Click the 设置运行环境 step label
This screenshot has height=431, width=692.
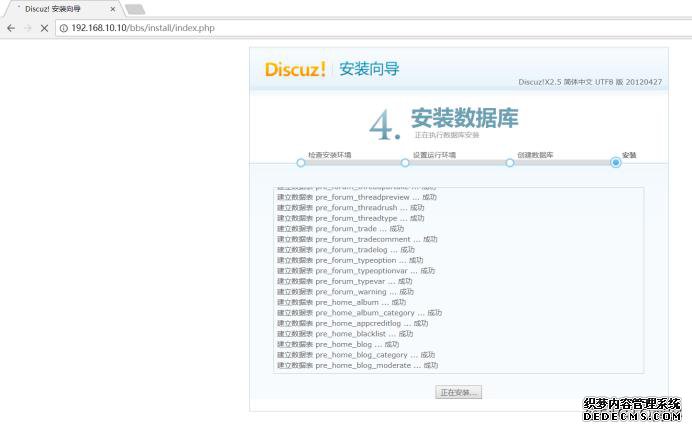434,155
